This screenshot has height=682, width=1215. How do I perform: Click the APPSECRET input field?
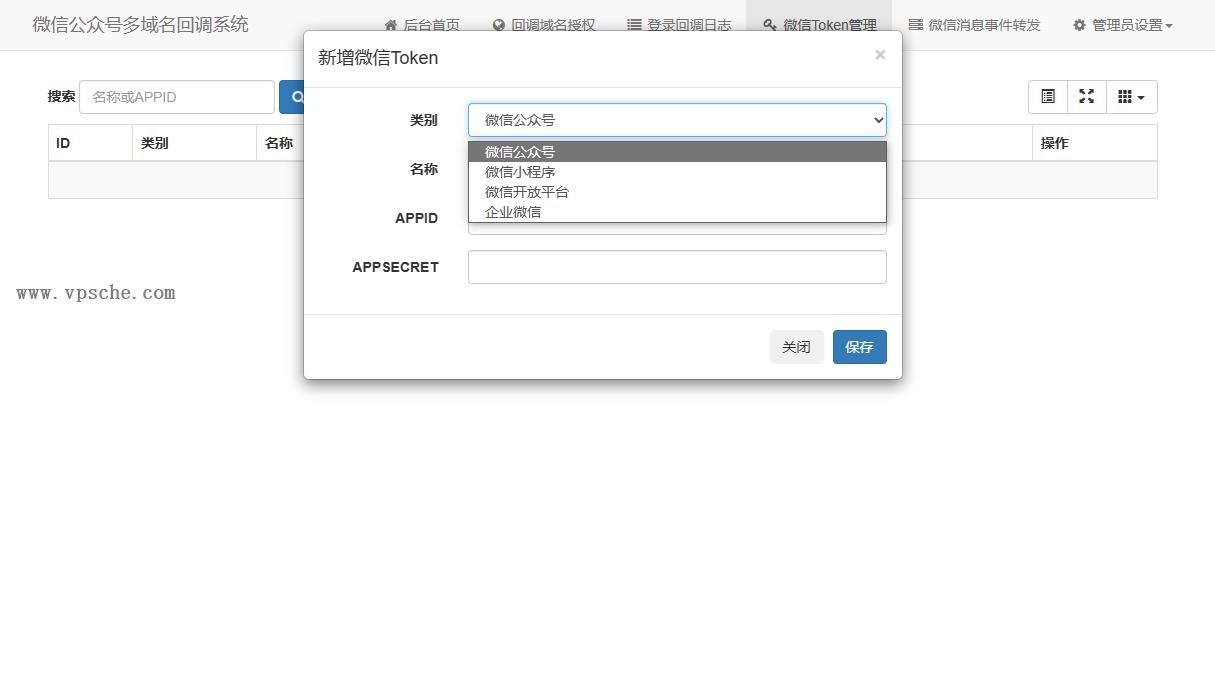pos(677,267)
